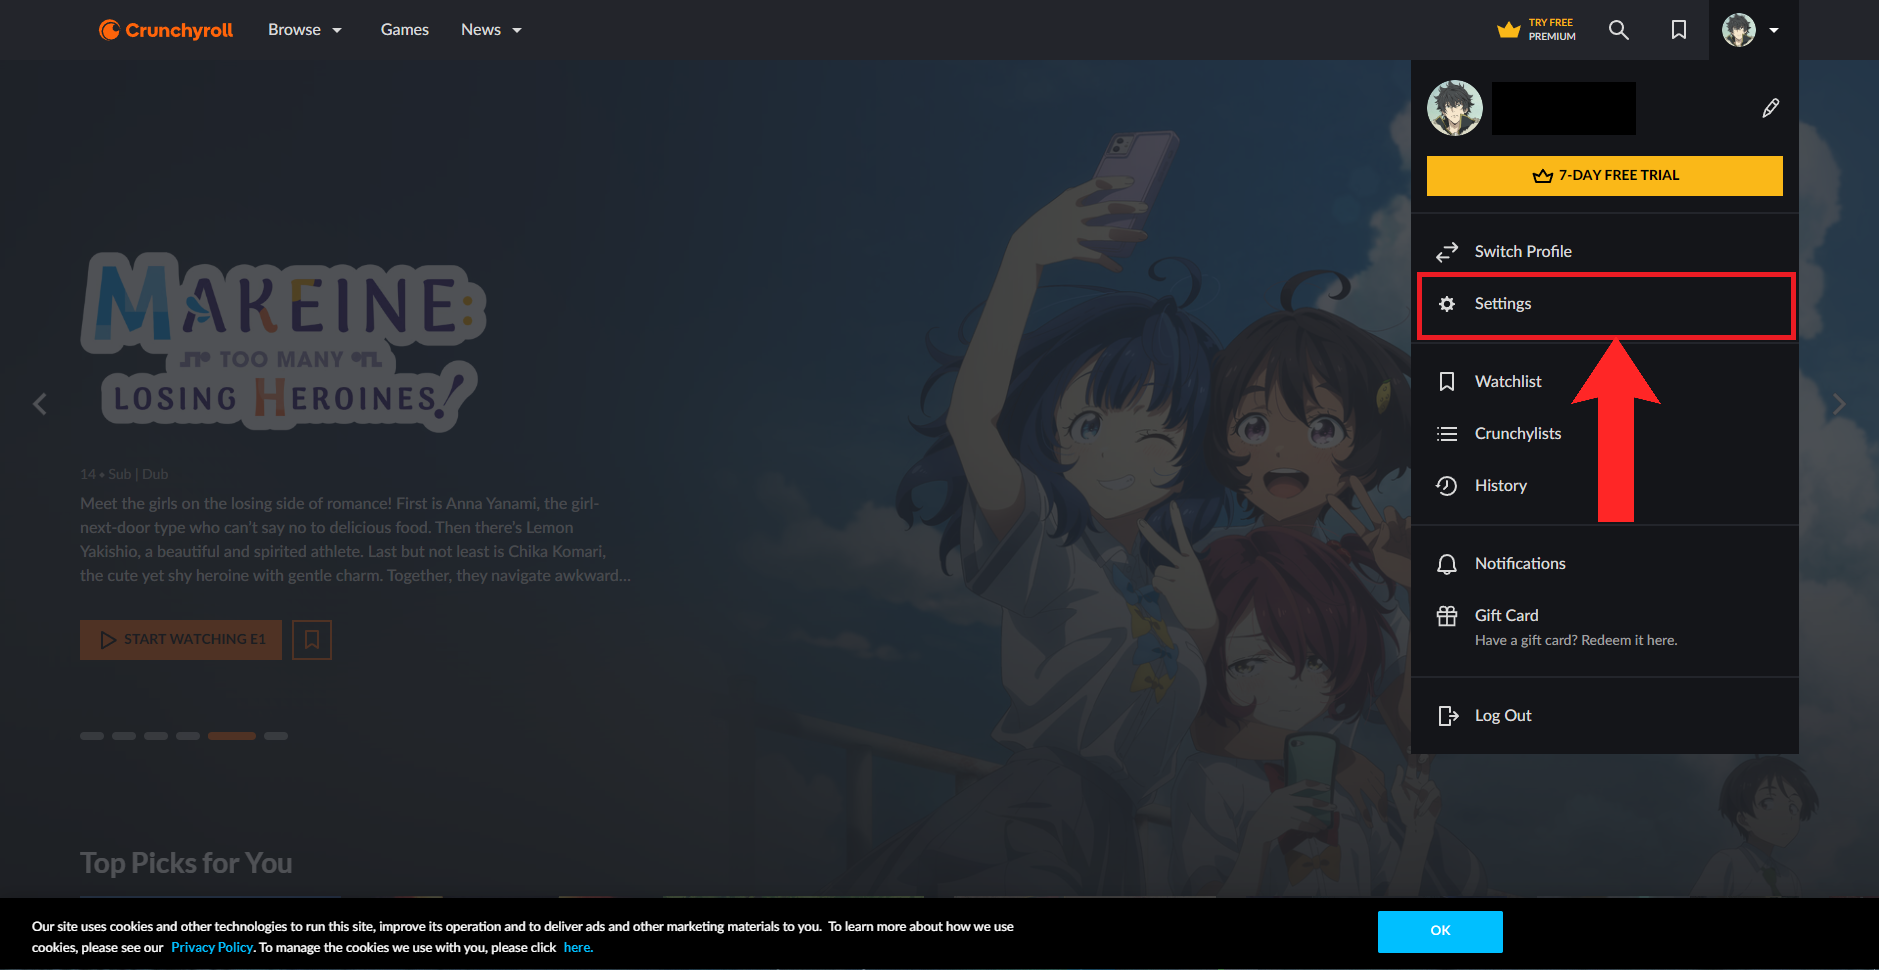
Task: Jump to last carousel slide indicator
Action: pyautogui.click(x=276, y=736)
